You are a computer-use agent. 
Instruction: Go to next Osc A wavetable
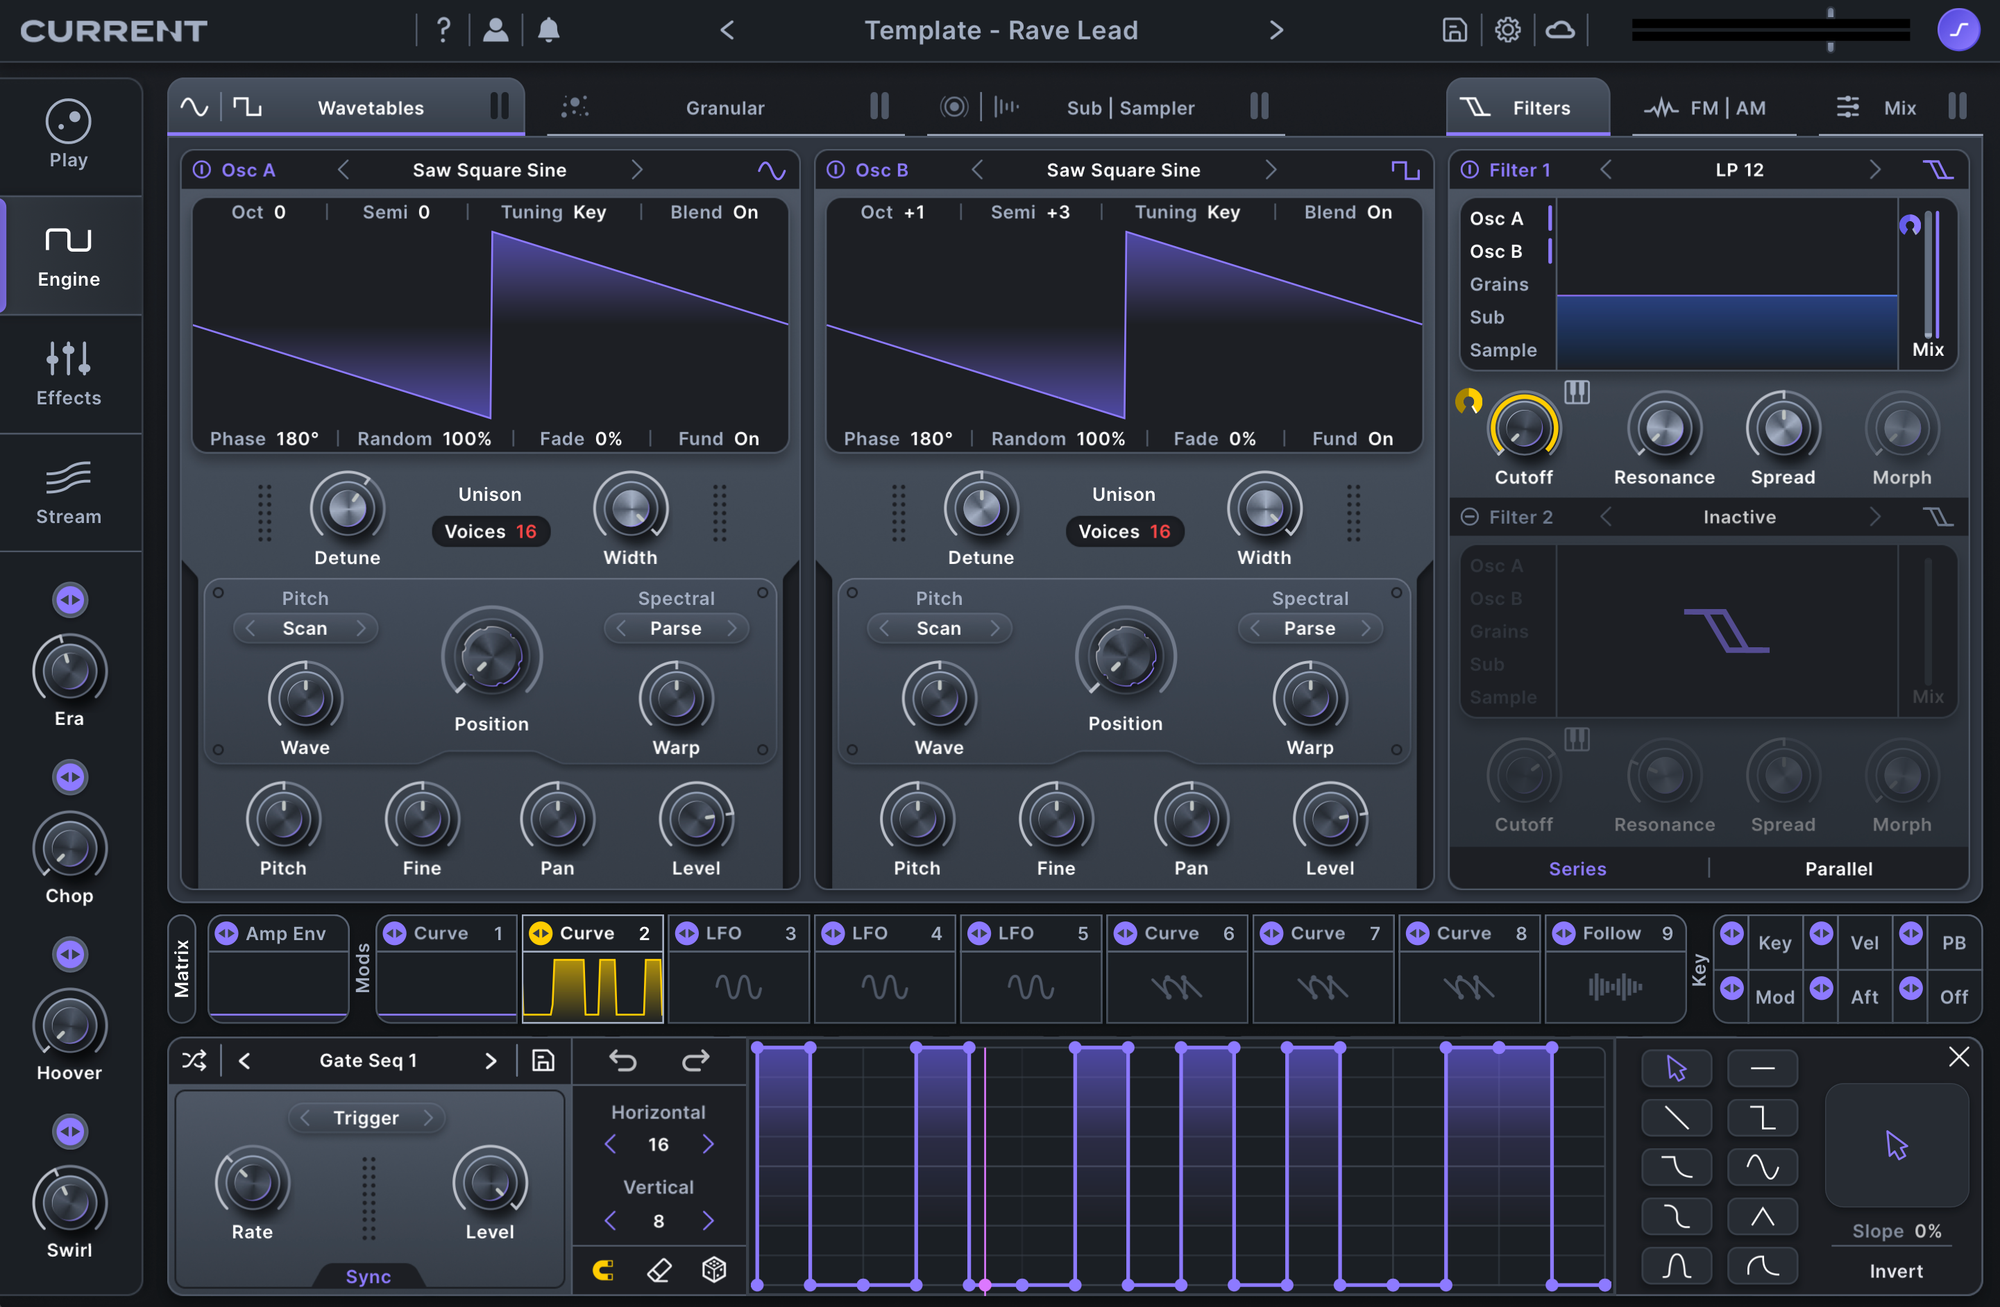pos(637,170)
